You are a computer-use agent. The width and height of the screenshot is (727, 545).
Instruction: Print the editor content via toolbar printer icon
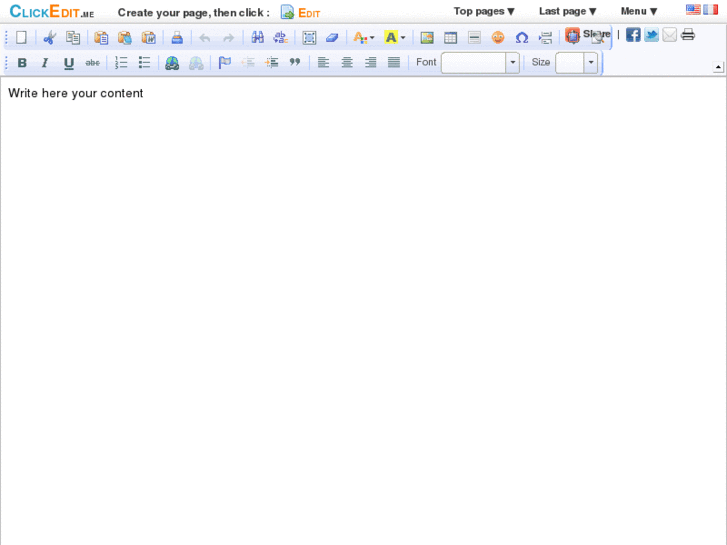(x=177, y=38)
